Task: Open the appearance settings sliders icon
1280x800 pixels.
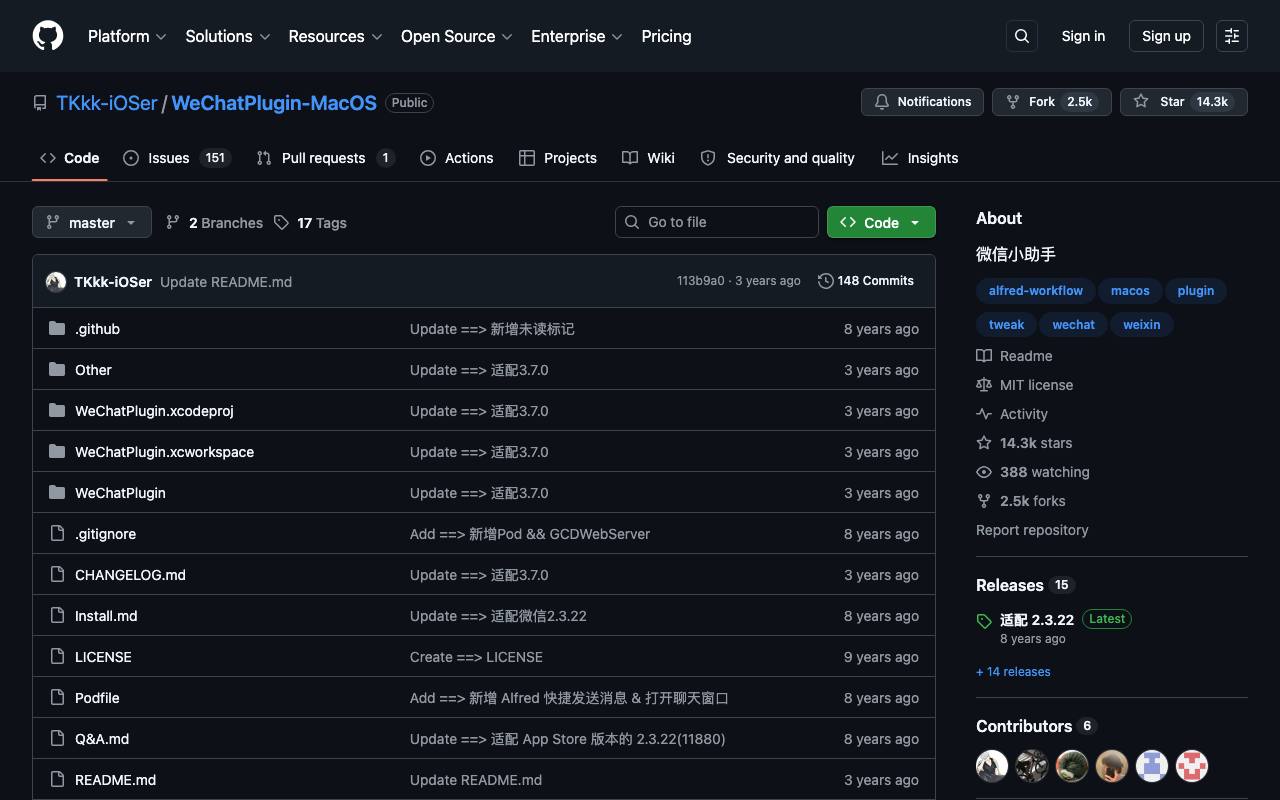Action: click(x=1232, y=36)
